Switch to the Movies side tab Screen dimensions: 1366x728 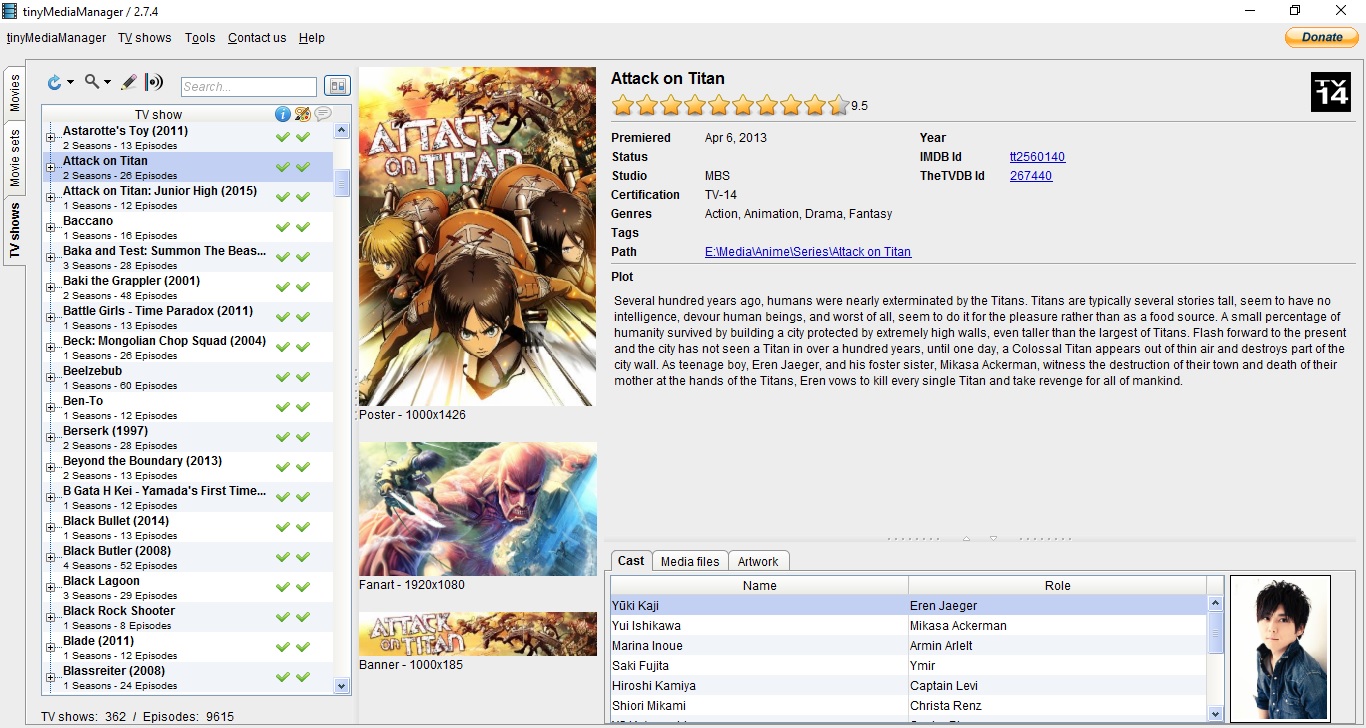click(x=14, y=93)
